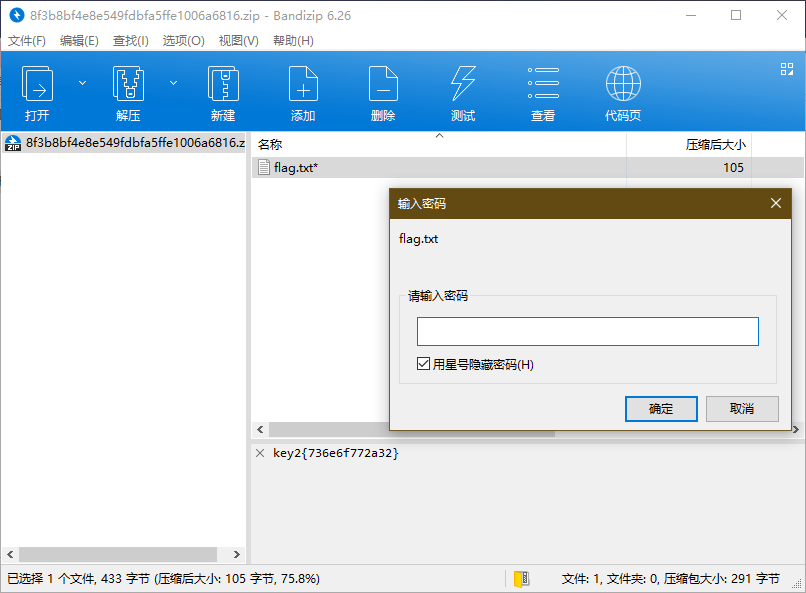Screen dimensions: 806x593
Task: Click the flag.txt file icon in the list
Action: pos(264,167)
